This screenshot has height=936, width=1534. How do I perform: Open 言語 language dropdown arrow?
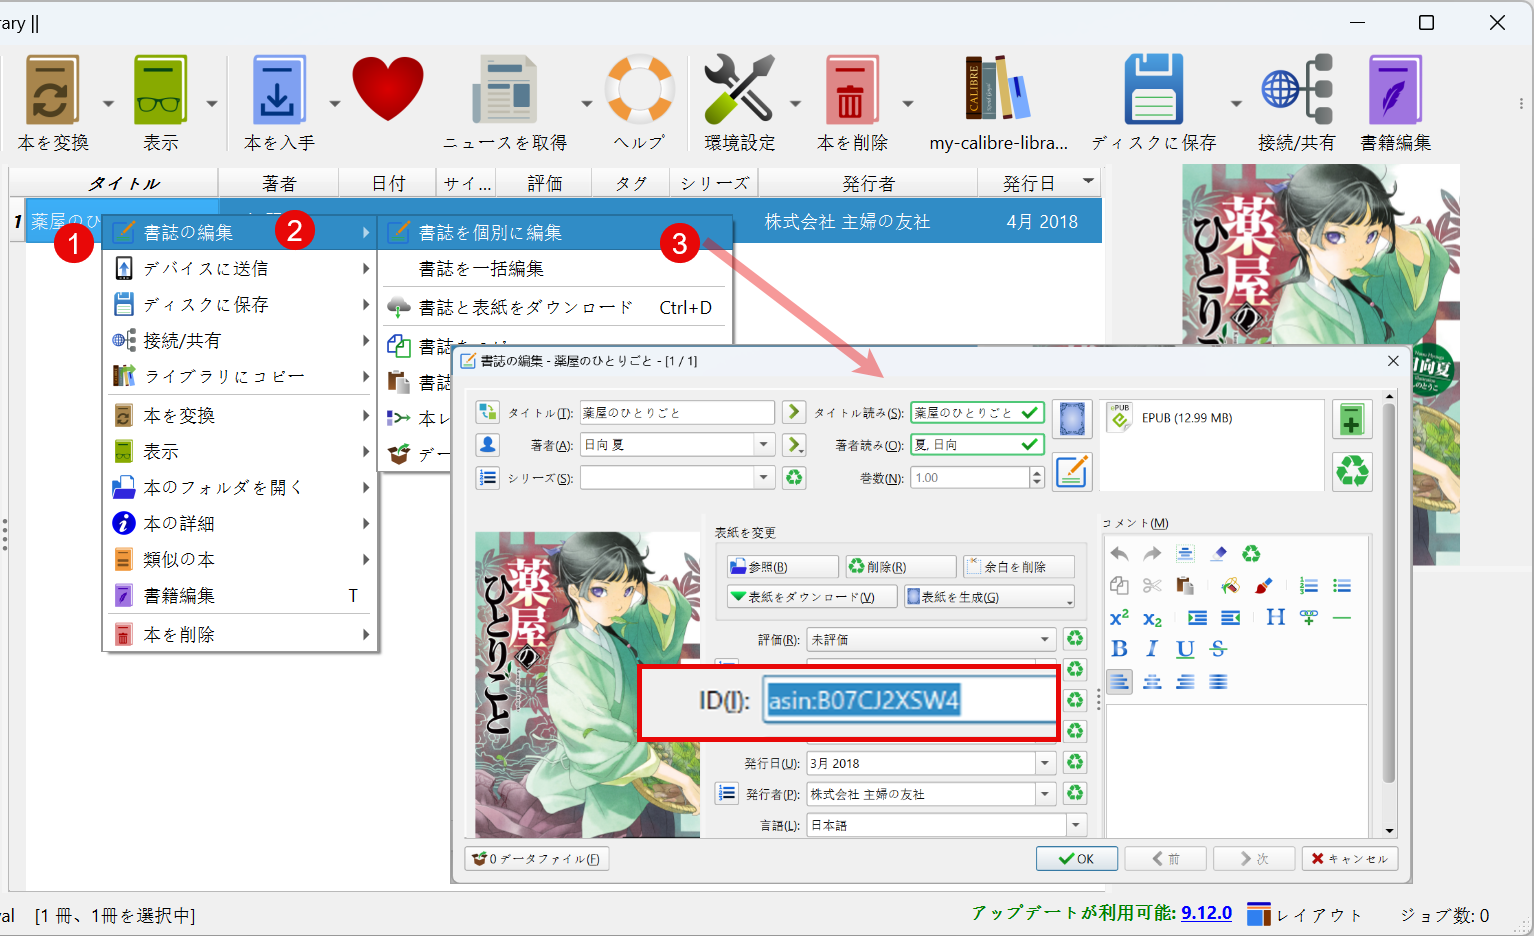[x=1076, y=825]
